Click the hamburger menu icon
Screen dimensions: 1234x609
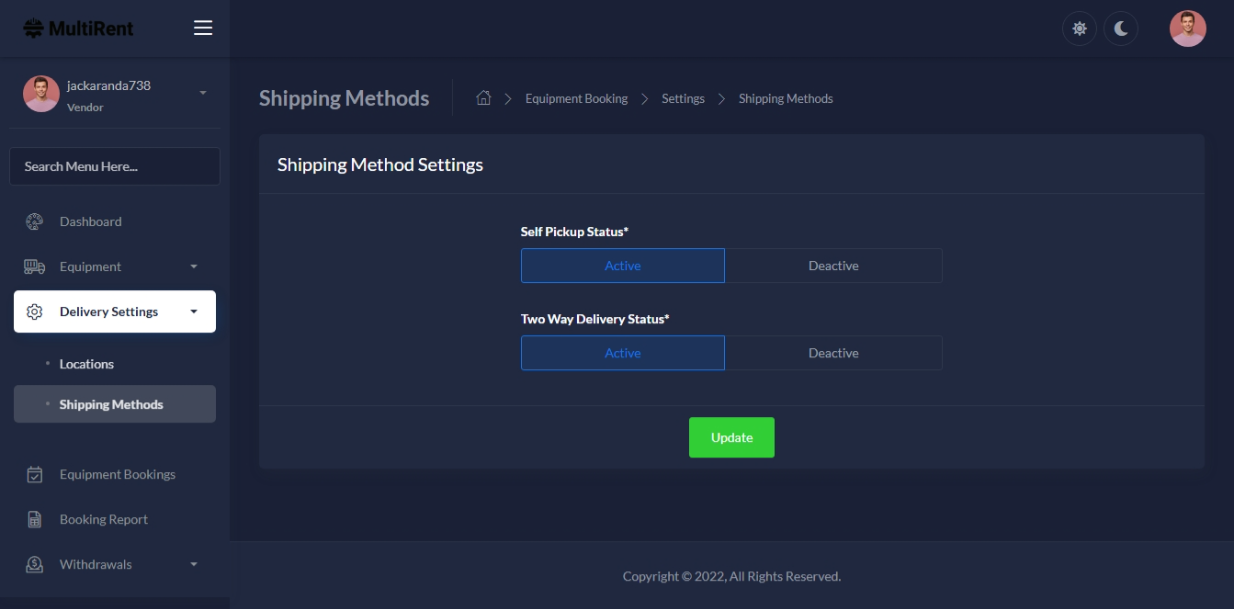[x=203, y=28]
